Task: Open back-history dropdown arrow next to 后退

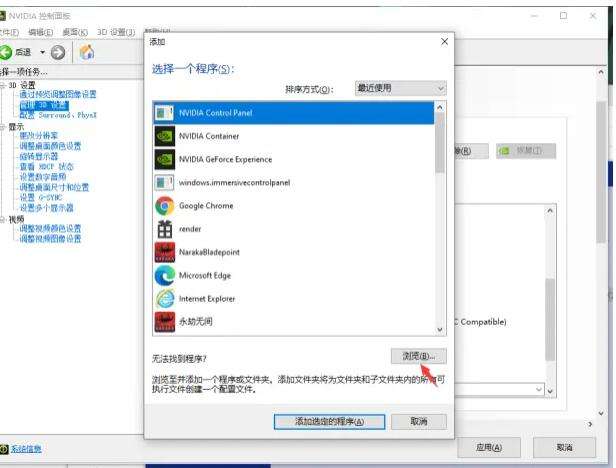Action: tap(42, 52)
